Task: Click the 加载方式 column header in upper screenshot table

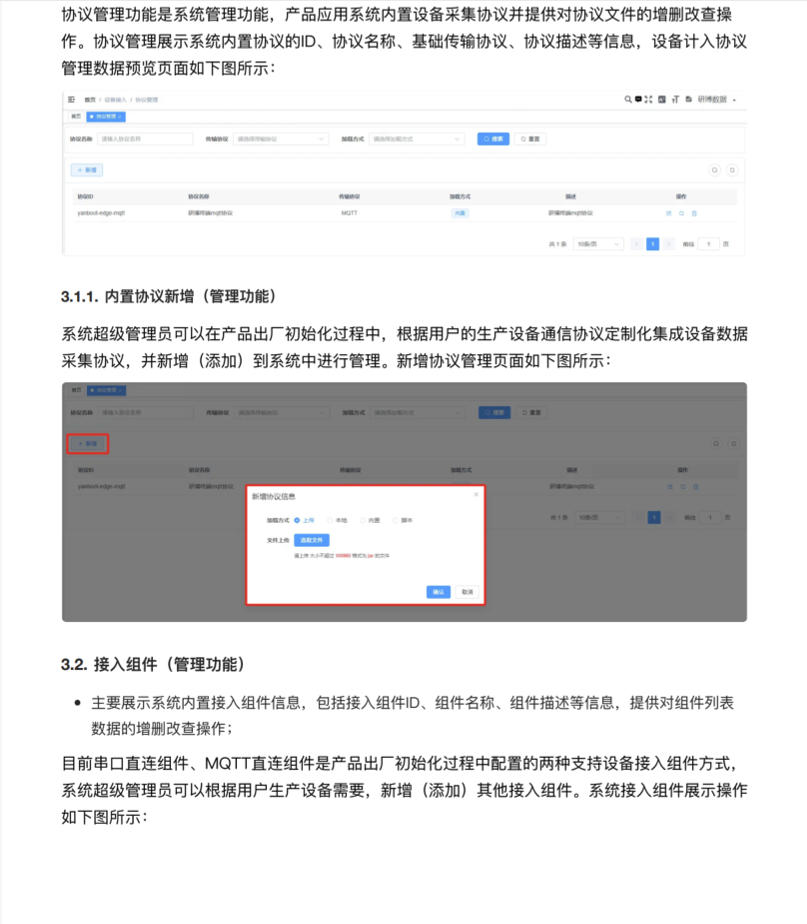Action: pos(460,197)
